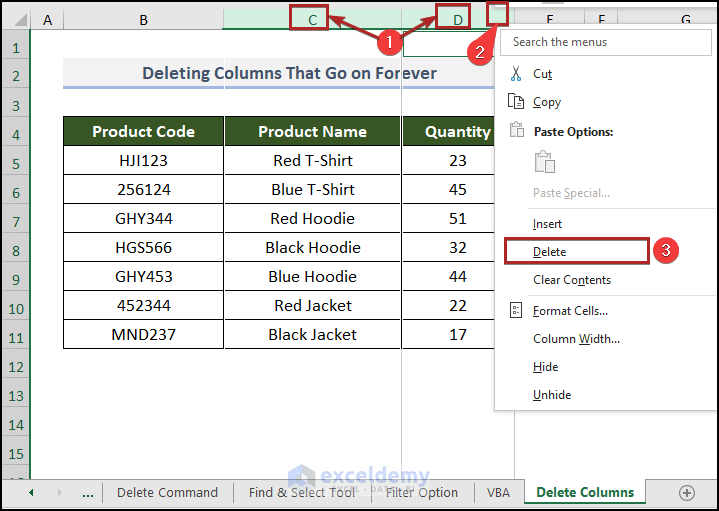Click the Red Hoodie cell
The image size is (719, 511).
click(x=312, y=218)
